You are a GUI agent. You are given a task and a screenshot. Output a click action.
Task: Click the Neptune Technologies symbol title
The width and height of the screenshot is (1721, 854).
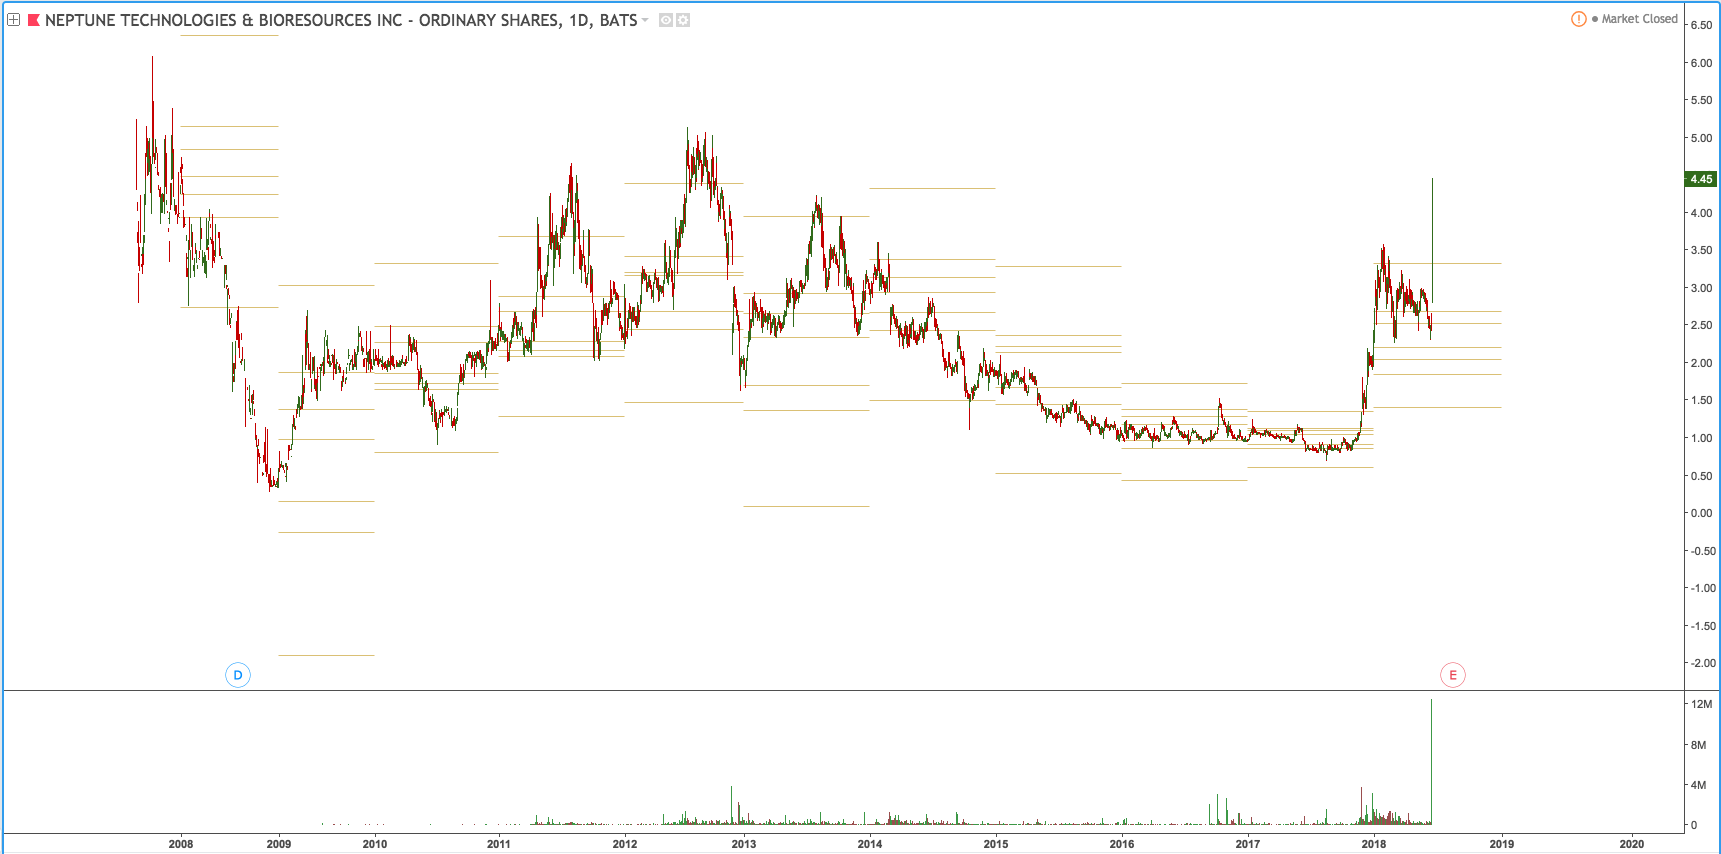click(x=341, y=20)
